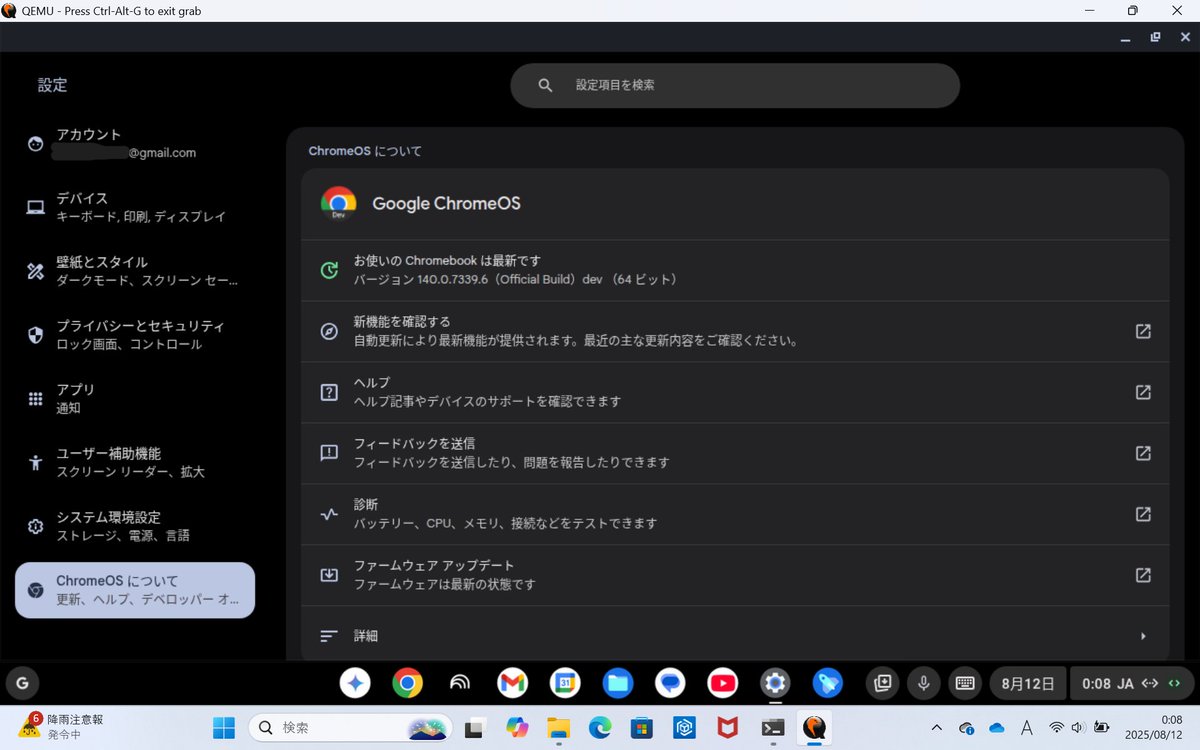The height and width of the screenshot is (750, 1200).
Task: Select the ChromeOS について sidebar item
Action: 135,590
